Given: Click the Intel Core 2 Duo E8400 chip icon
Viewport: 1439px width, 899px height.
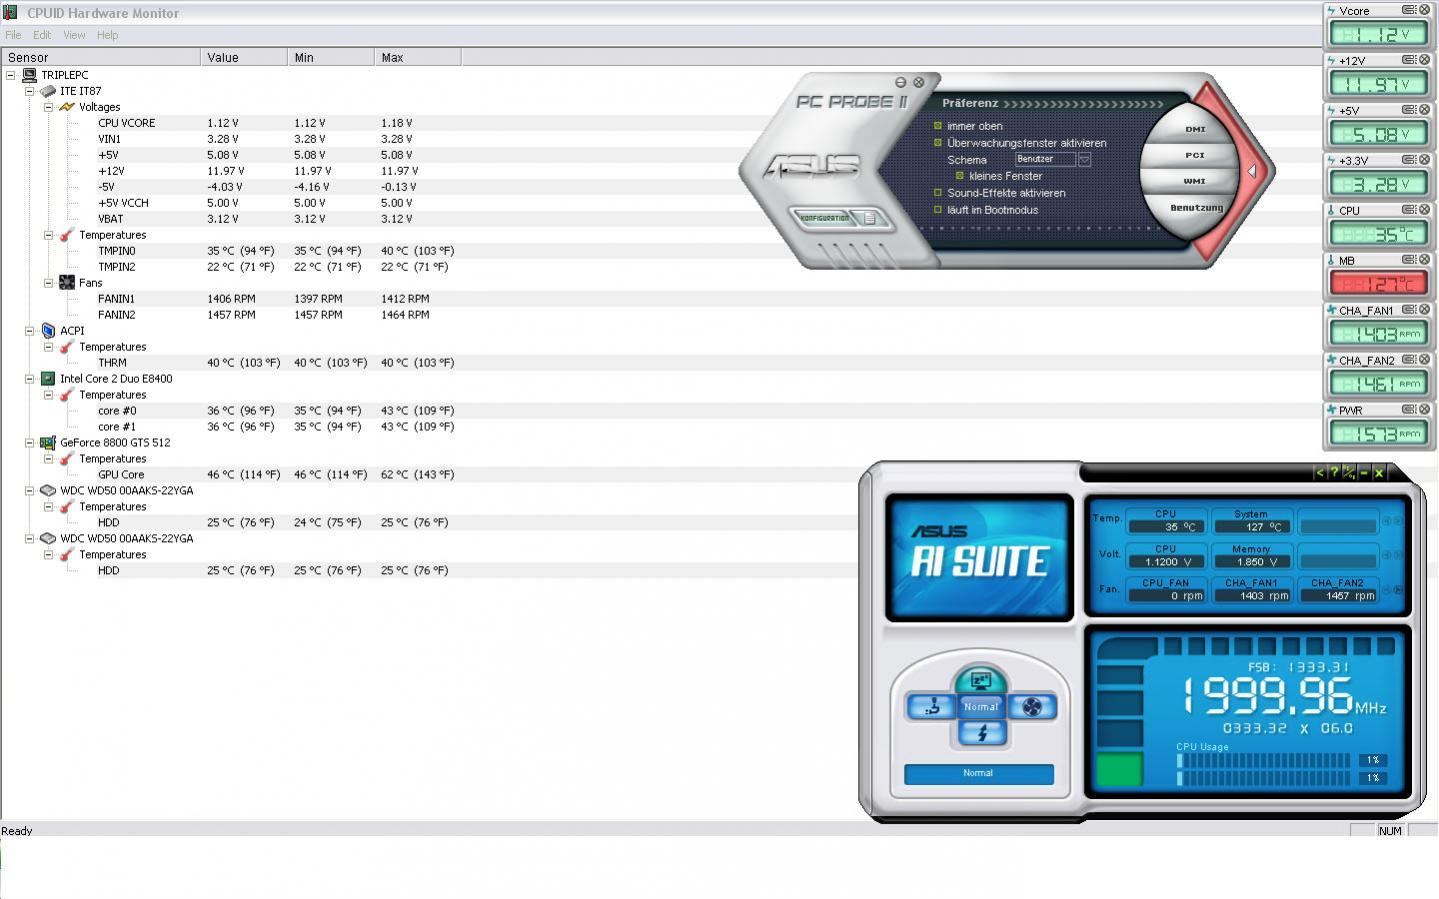Looking at the screenshot, I should coord(47,379).
